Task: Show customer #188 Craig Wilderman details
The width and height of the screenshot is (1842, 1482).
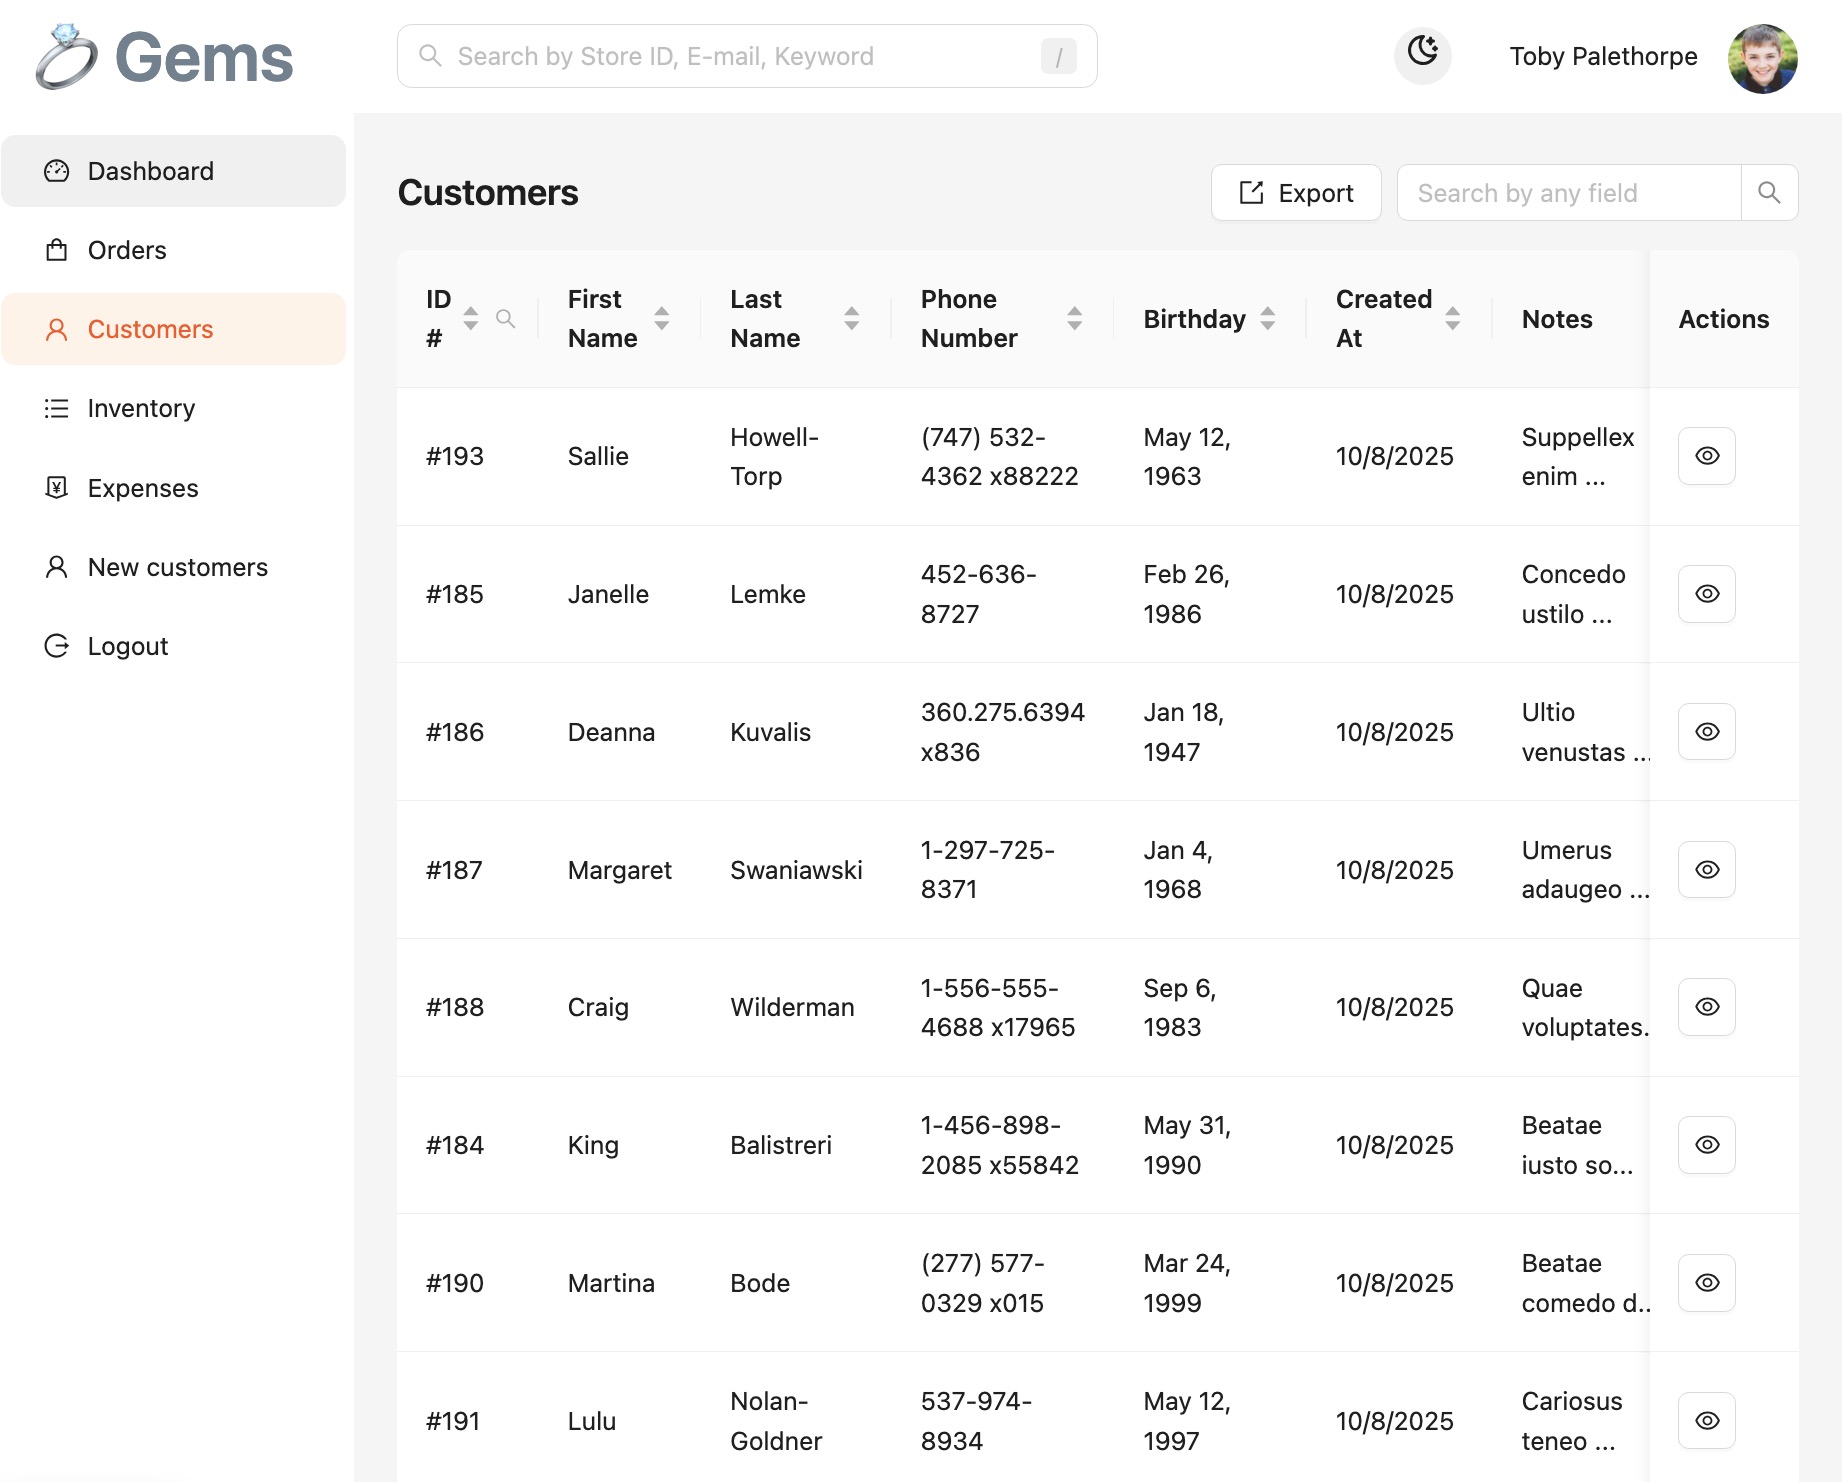Action: (x=1706, y=1007)
